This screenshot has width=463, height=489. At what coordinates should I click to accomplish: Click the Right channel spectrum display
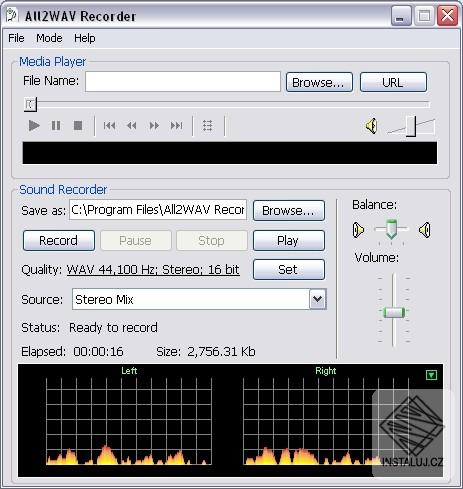click(326, 421)
